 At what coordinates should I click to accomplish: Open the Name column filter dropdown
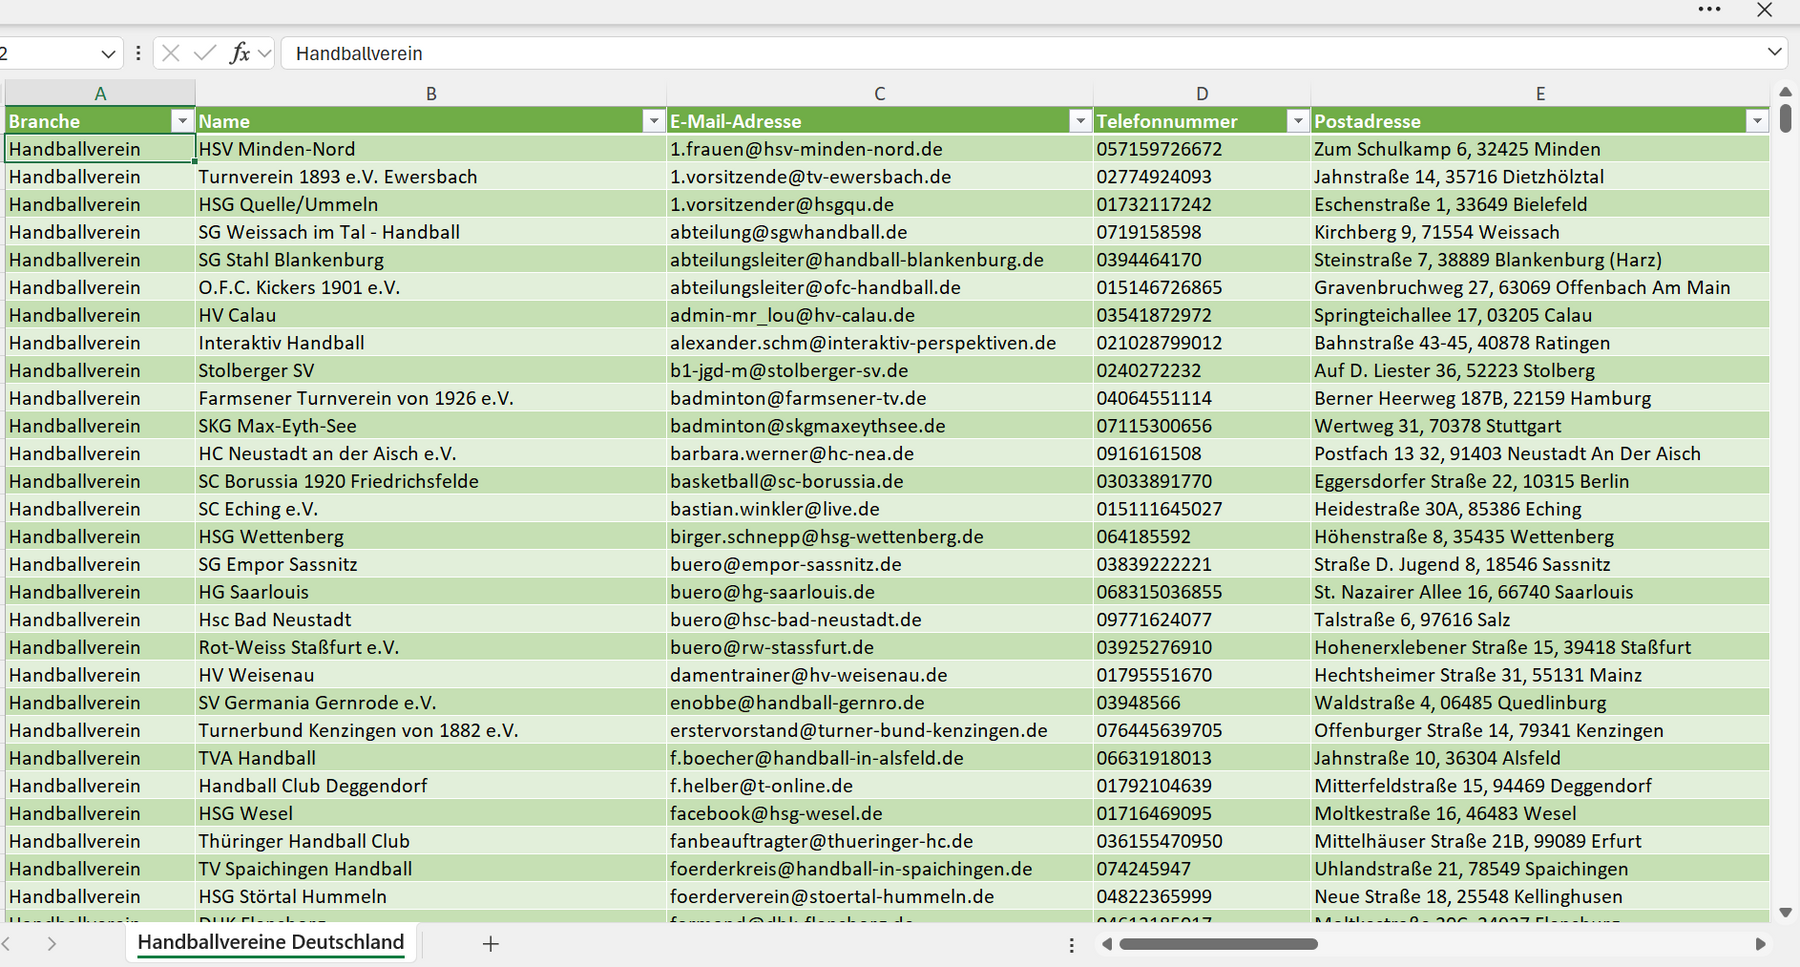654,121
